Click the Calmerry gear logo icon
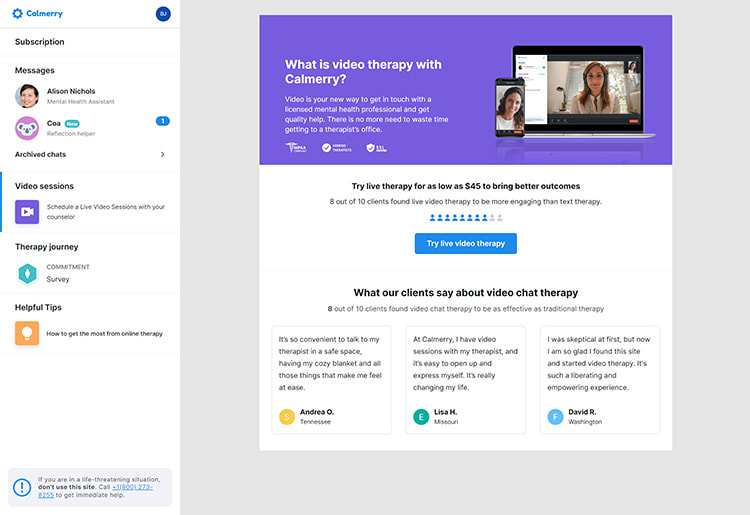The image size is (750, 515). 17,13
